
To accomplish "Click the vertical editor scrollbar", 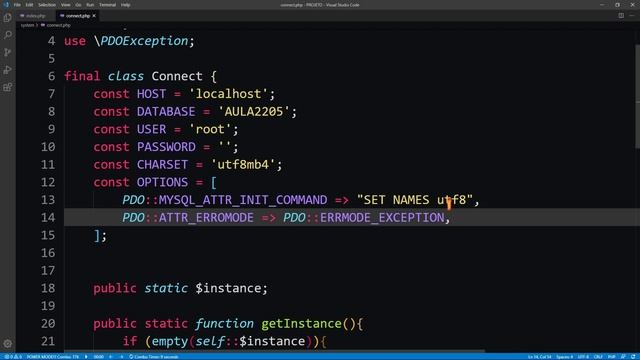I will (637, 96).
